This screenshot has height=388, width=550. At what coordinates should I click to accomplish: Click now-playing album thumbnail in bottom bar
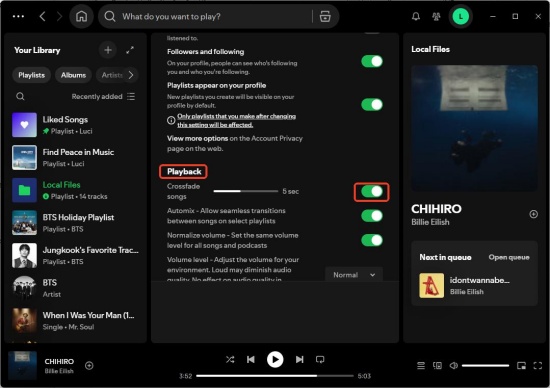[x=22, y=366]
